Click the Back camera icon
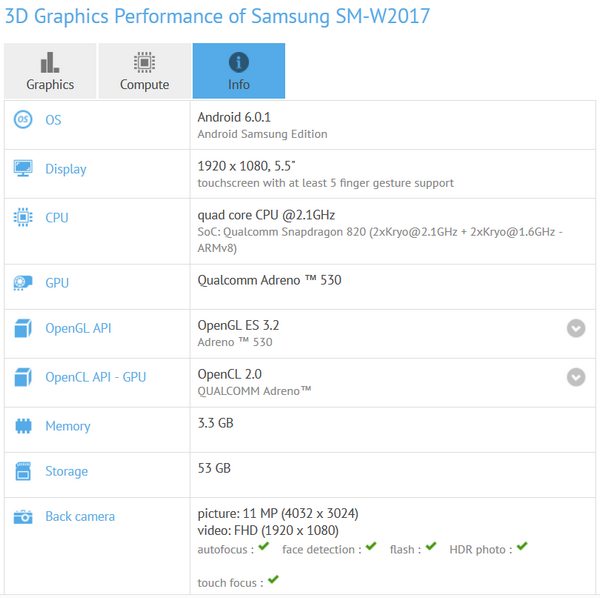The height and width of the screenshot is (598, 600). coord(22,517)
